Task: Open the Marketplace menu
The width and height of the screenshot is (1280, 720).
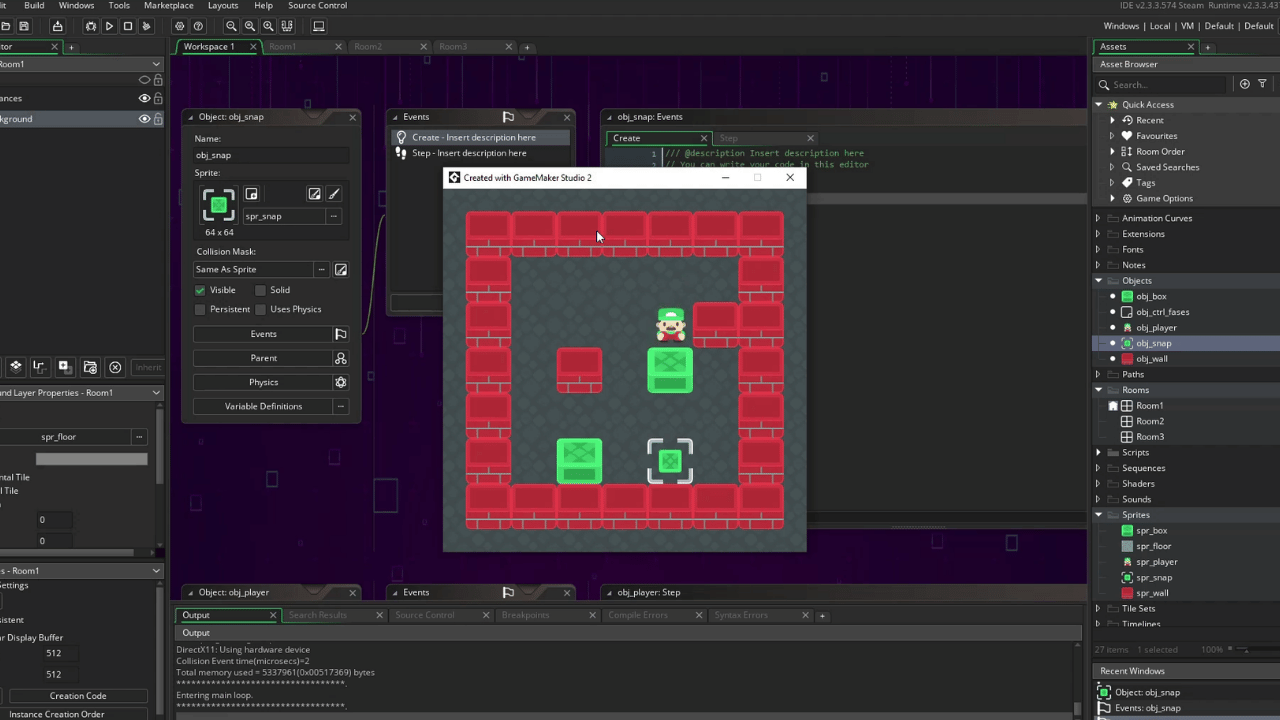Action: click(x=168, y=6)
